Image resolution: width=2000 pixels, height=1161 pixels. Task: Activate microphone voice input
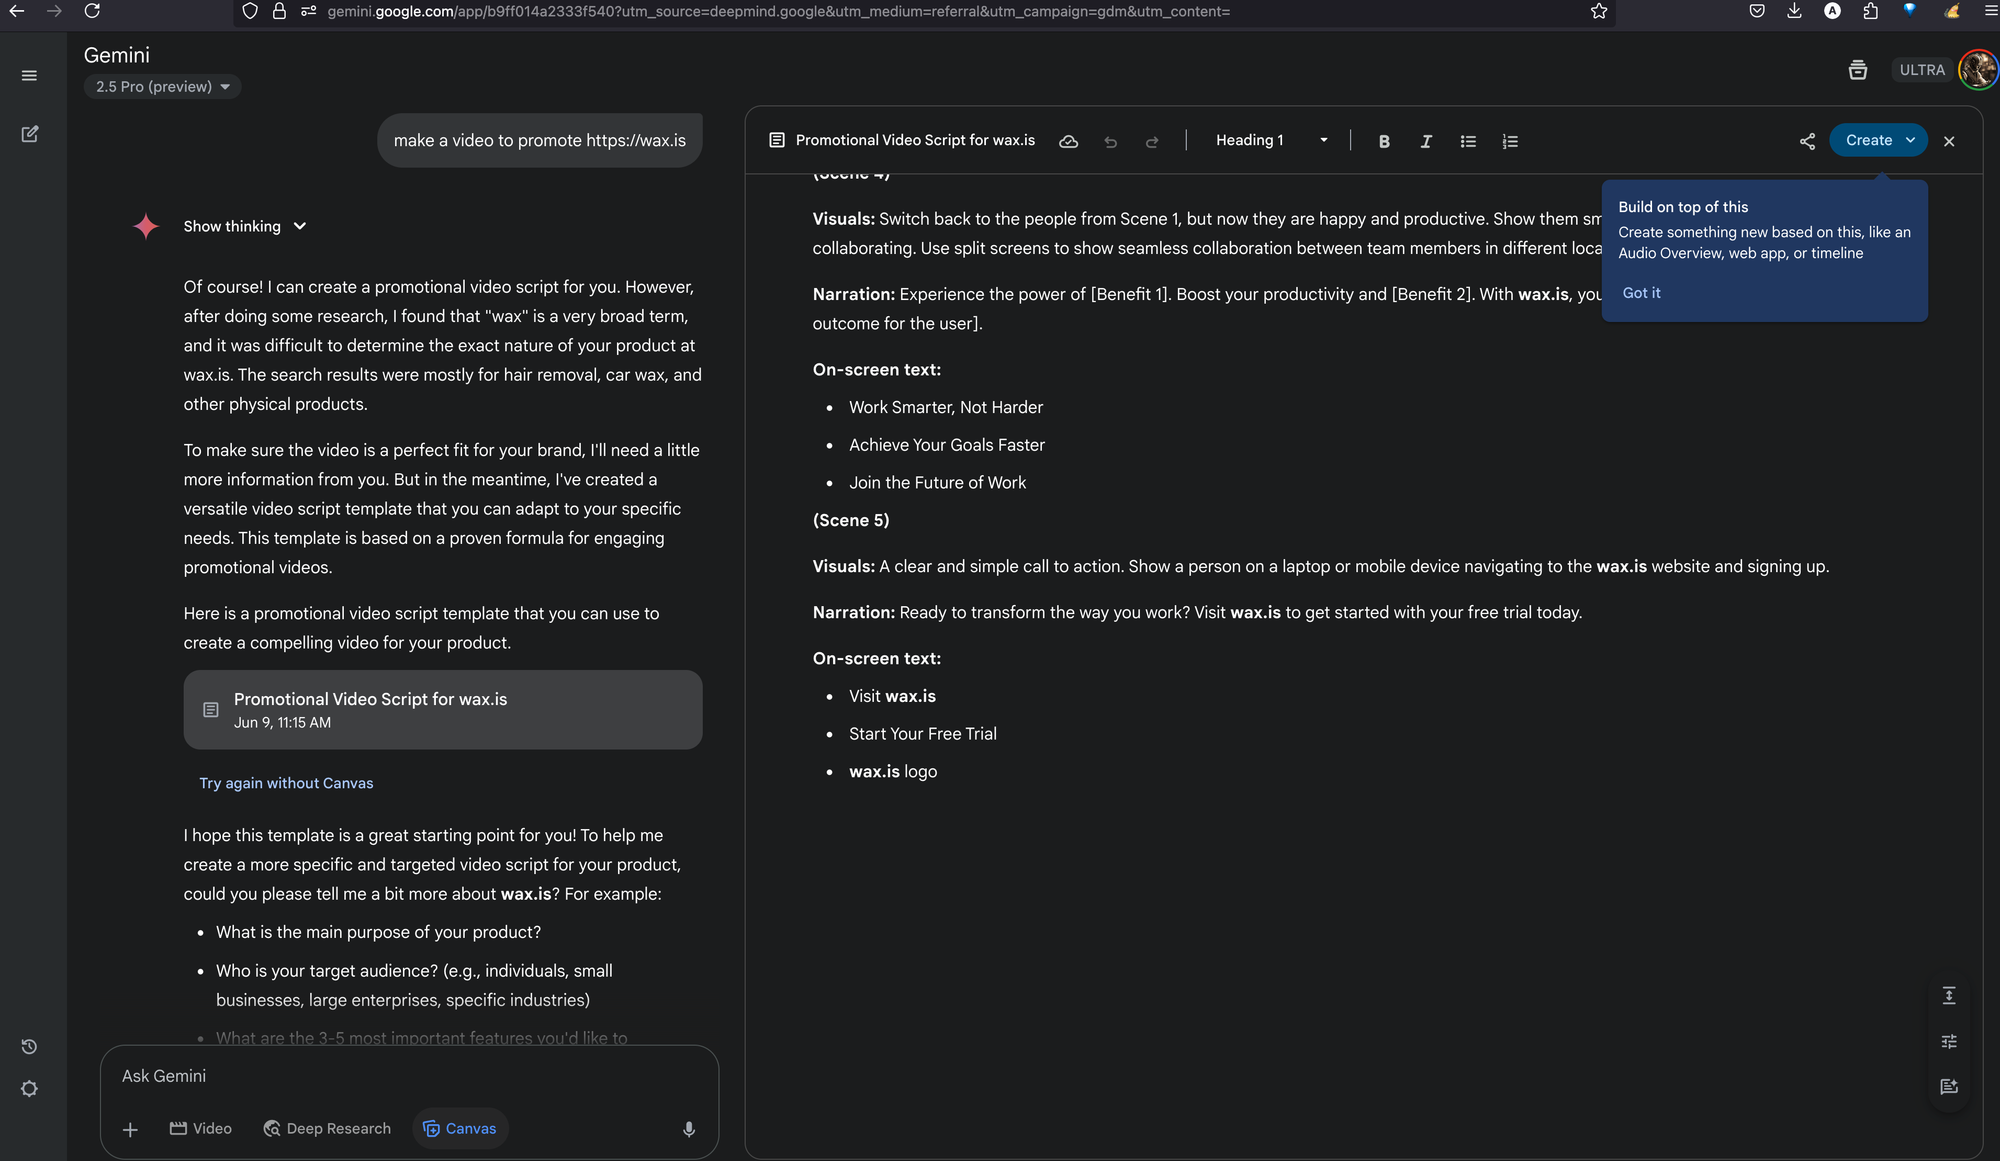coord(689,1129)
